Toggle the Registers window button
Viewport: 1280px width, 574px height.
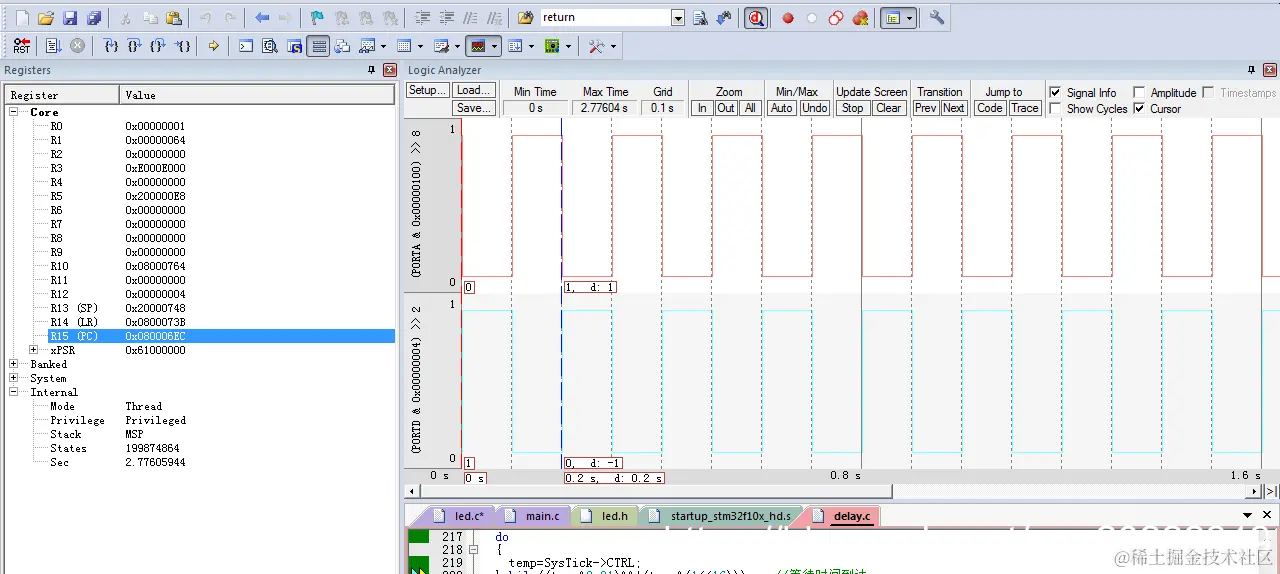(x=318, y=46)
